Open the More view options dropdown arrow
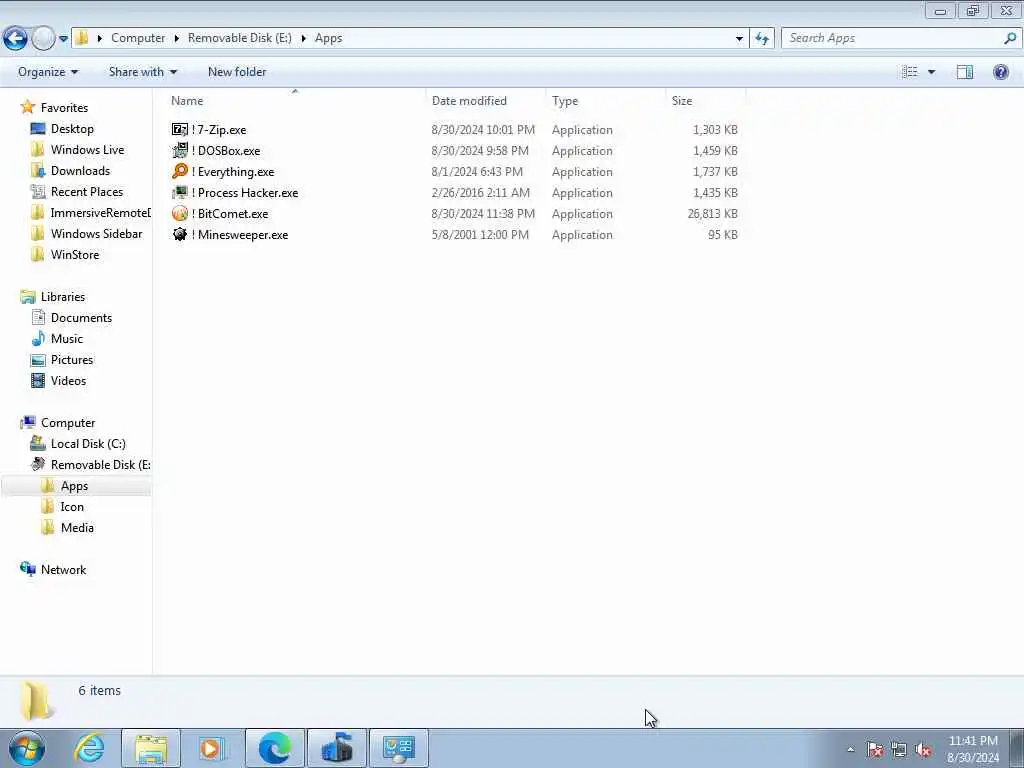 click(x=931, y=72)
